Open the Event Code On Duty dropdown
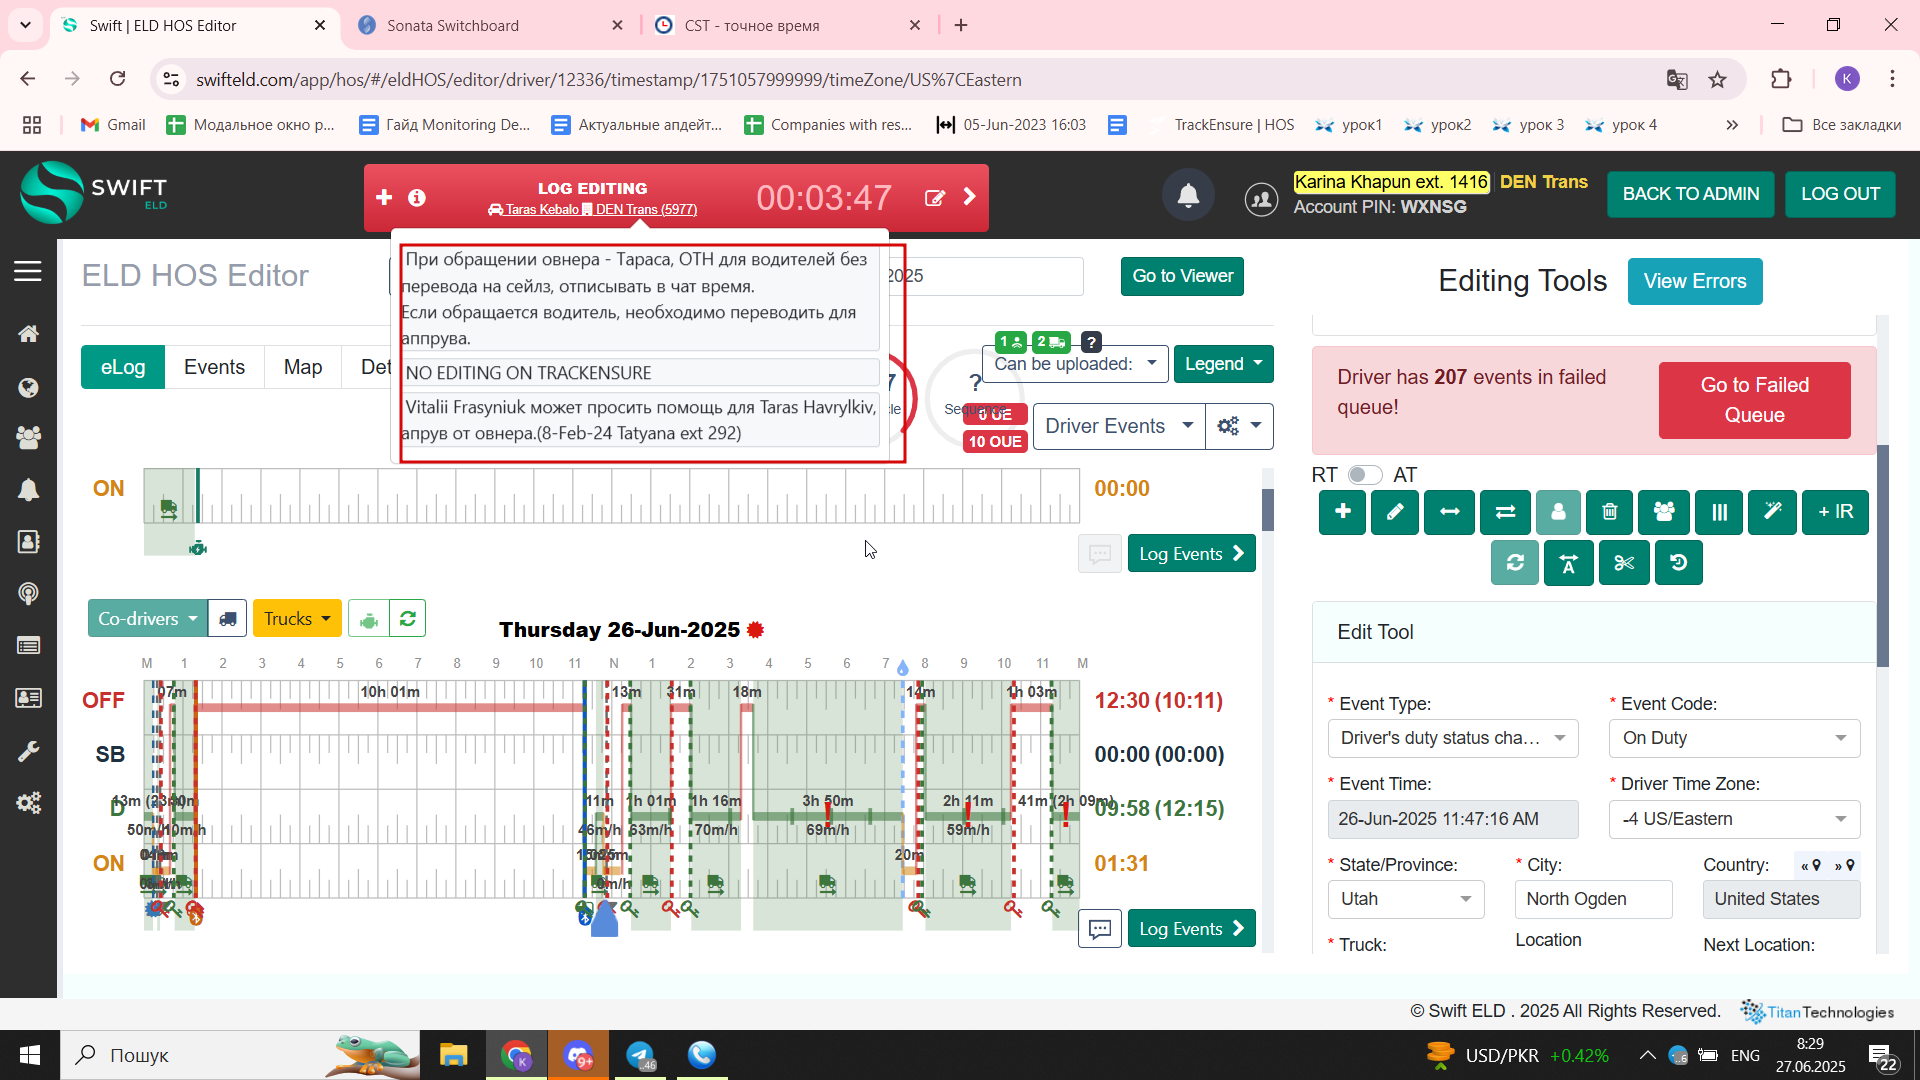The image size is (1920, 1080). [x=1734, y=738]
